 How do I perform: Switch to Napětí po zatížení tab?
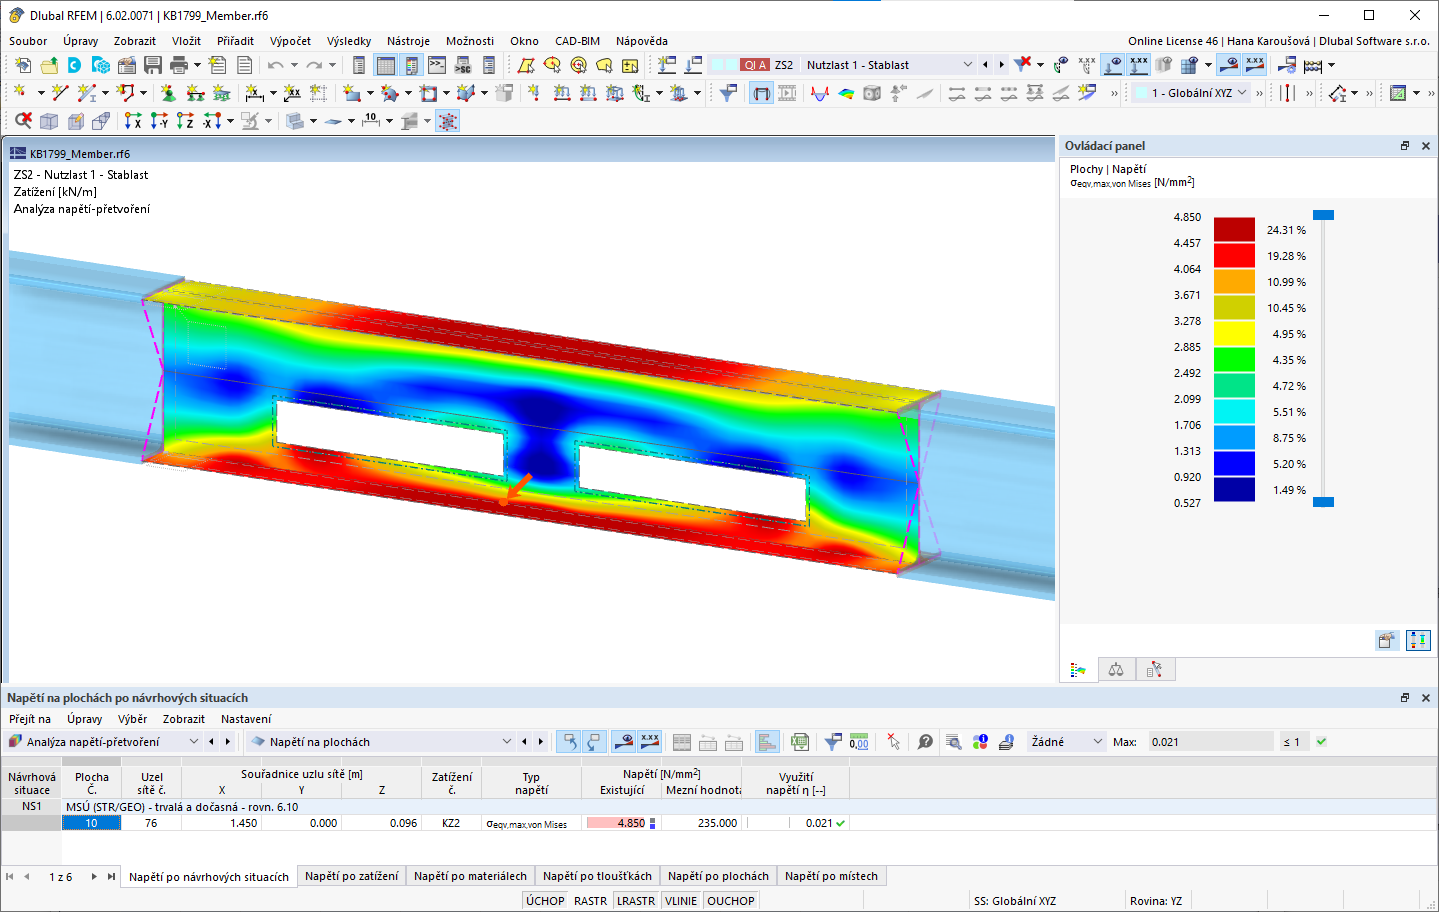[x=351, y=876]
